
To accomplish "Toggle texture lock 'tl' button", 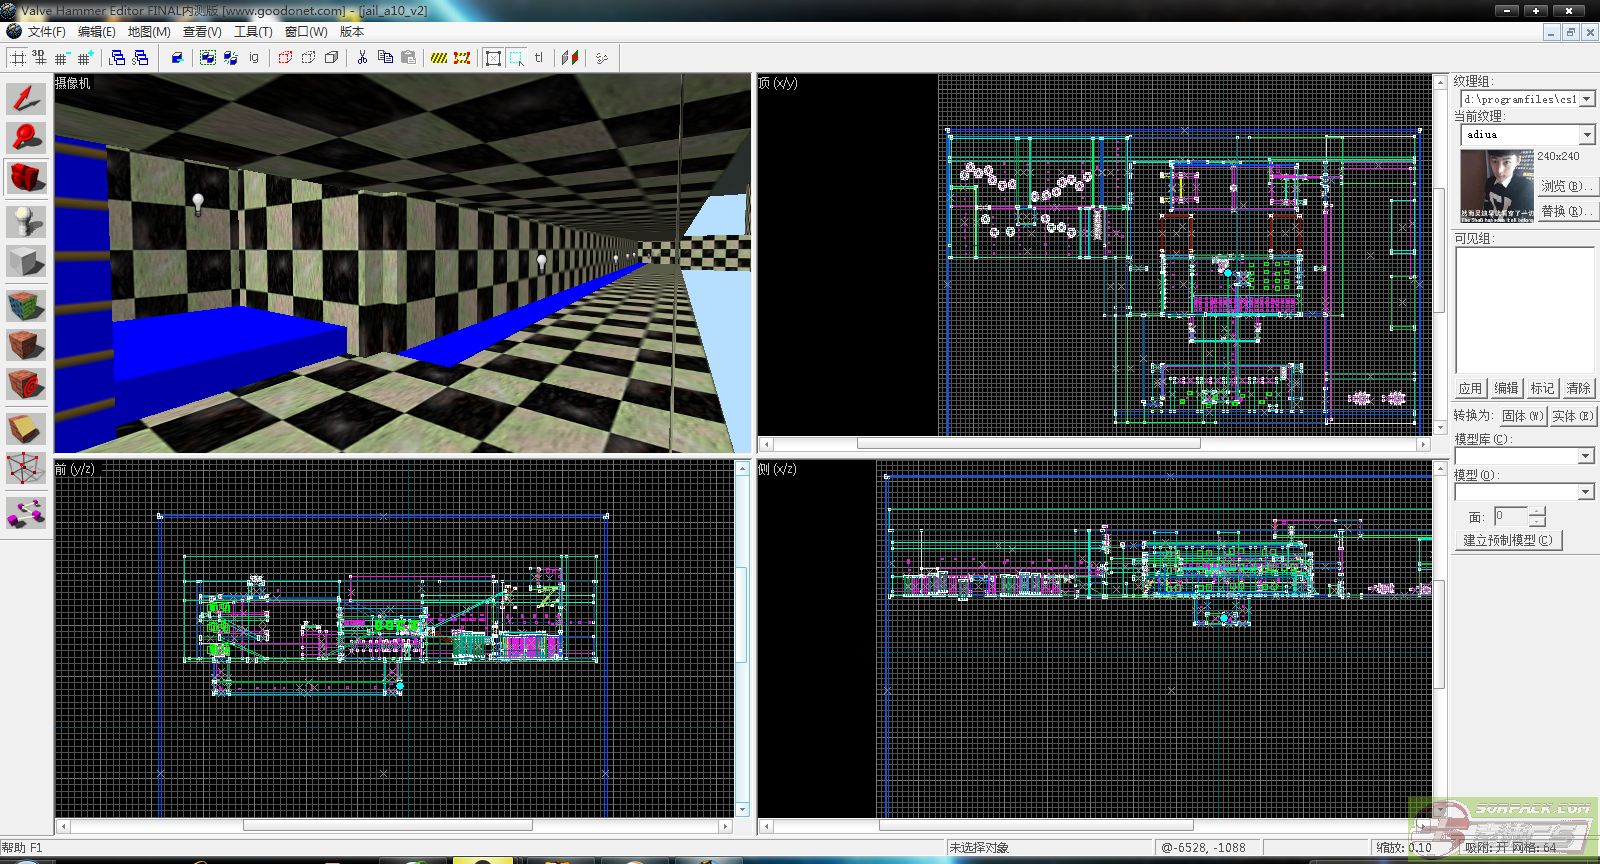I will (x=539, y=58).
